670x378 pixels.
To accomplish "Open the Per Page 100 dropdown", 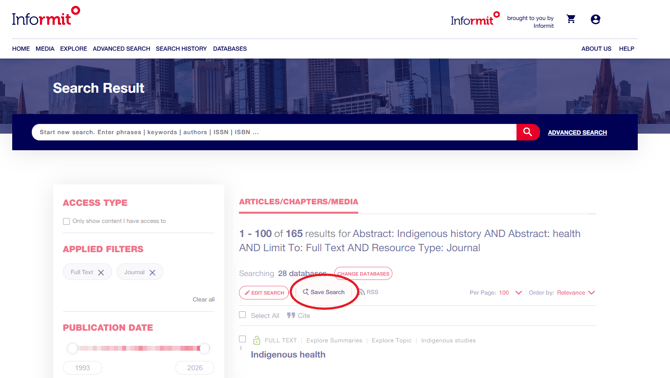I will [x=509, y=293].
